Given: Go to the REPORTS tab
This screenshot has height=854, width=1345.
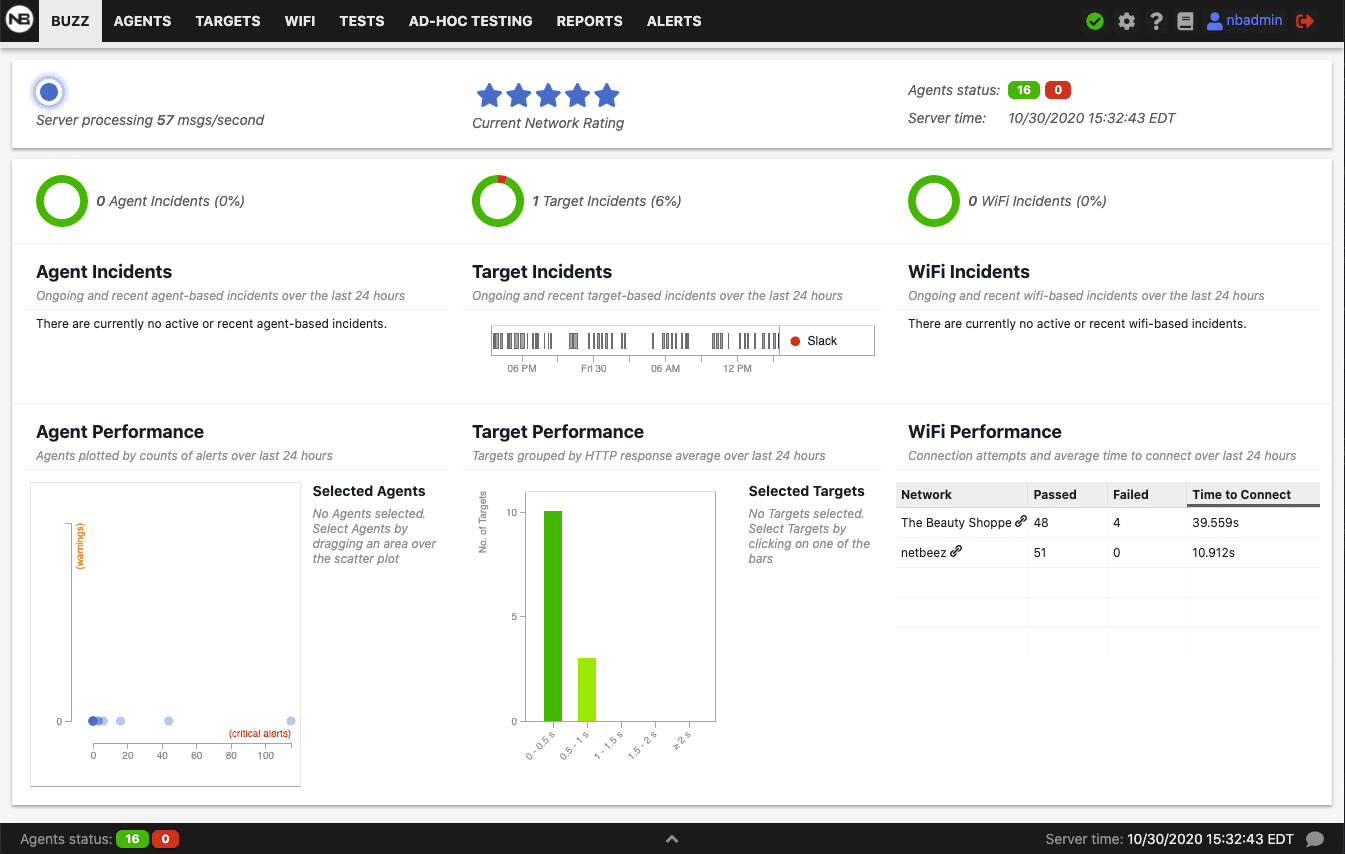Looking at the screenshot, I should pos(589,20).
